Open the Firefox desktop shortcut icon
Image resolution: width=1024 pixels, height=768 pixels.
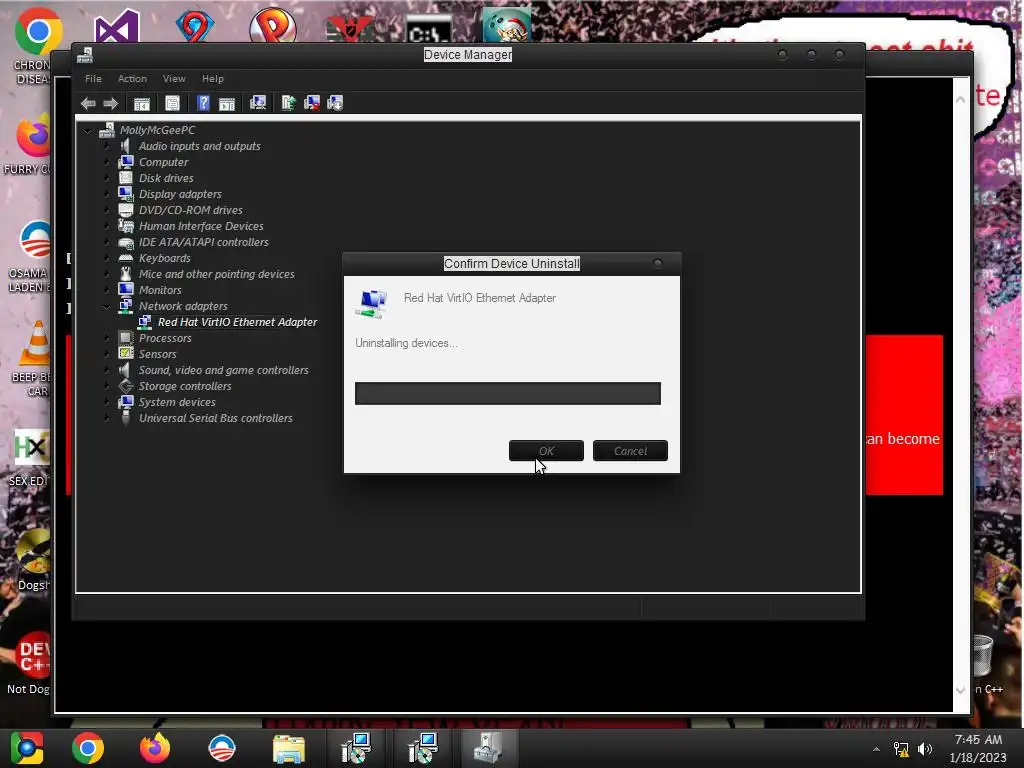pos(34,135)
